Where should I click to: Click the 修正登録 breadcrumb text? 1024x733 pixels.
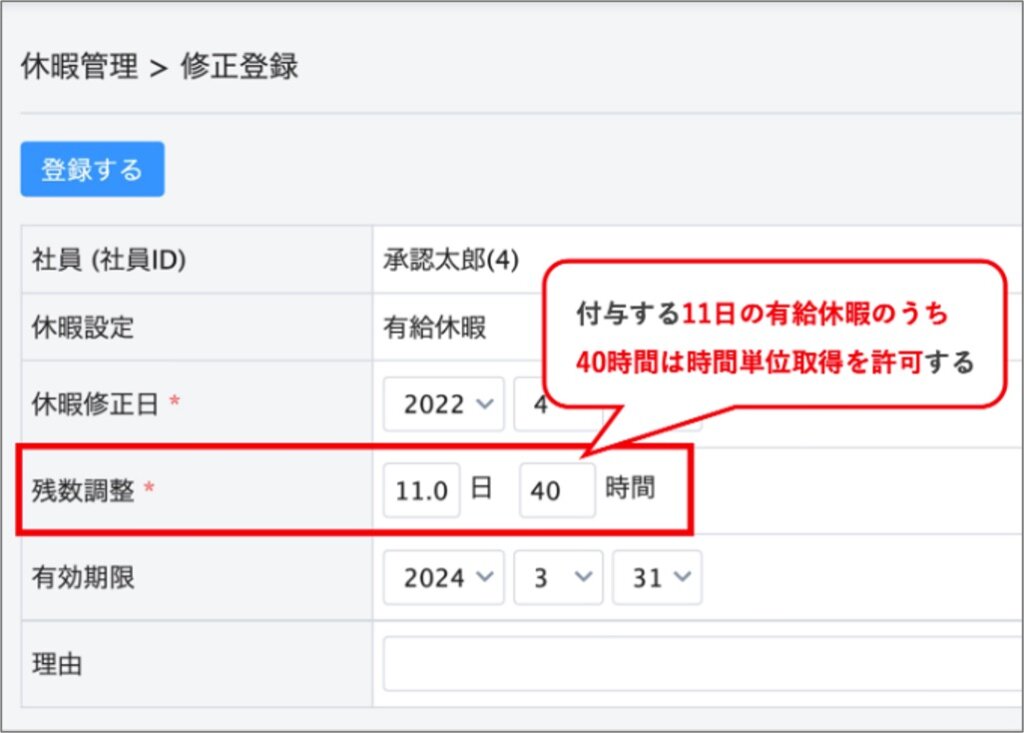tap(239, 67)
